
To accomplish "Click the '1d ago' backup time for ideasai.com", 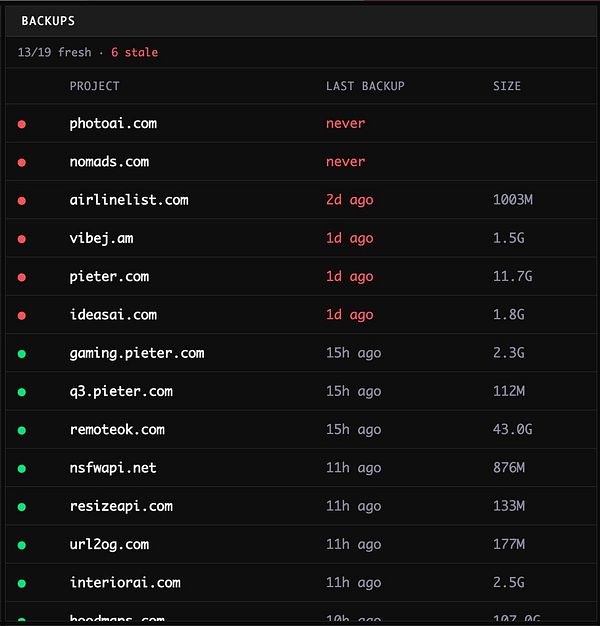I will tap(350, 315).
